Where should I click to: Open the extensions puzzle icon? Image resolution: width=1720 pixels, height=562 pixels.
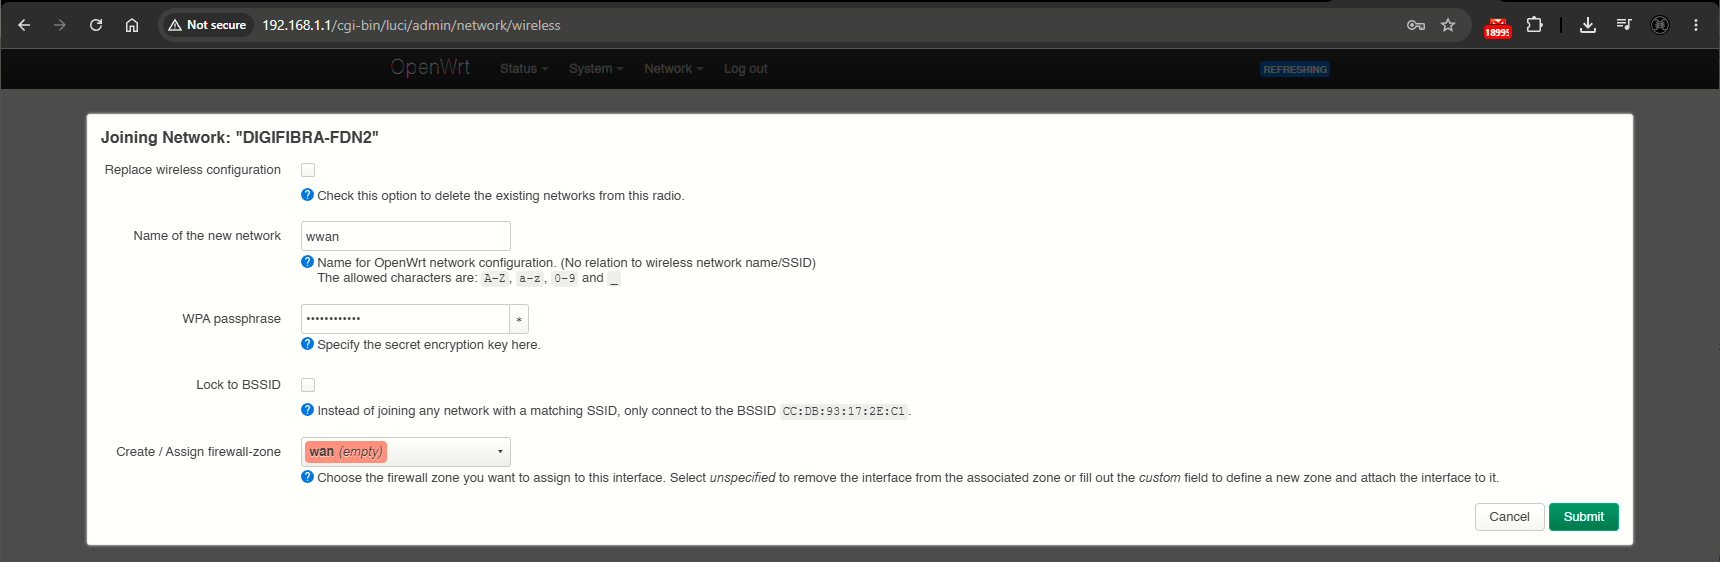[1534, 25]
